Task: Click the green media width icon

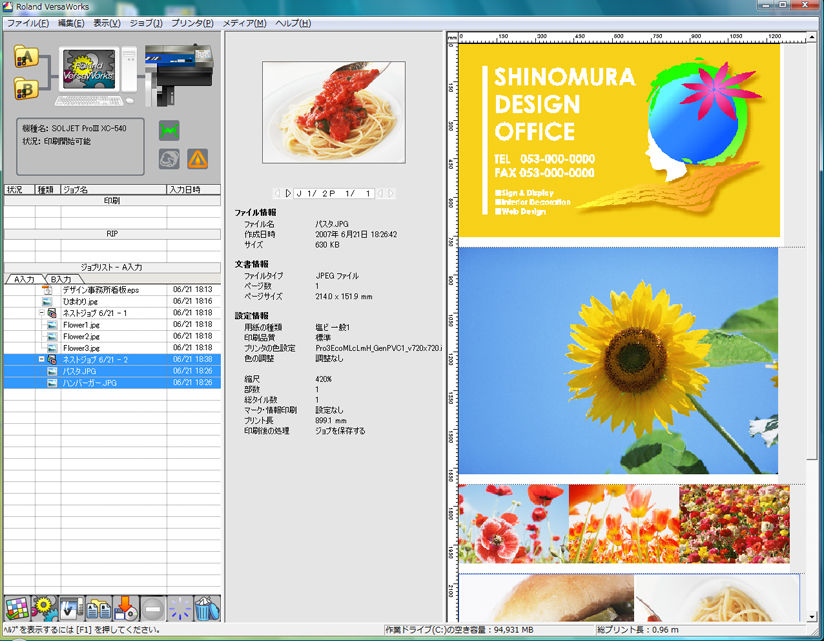Action: point(168,130)
